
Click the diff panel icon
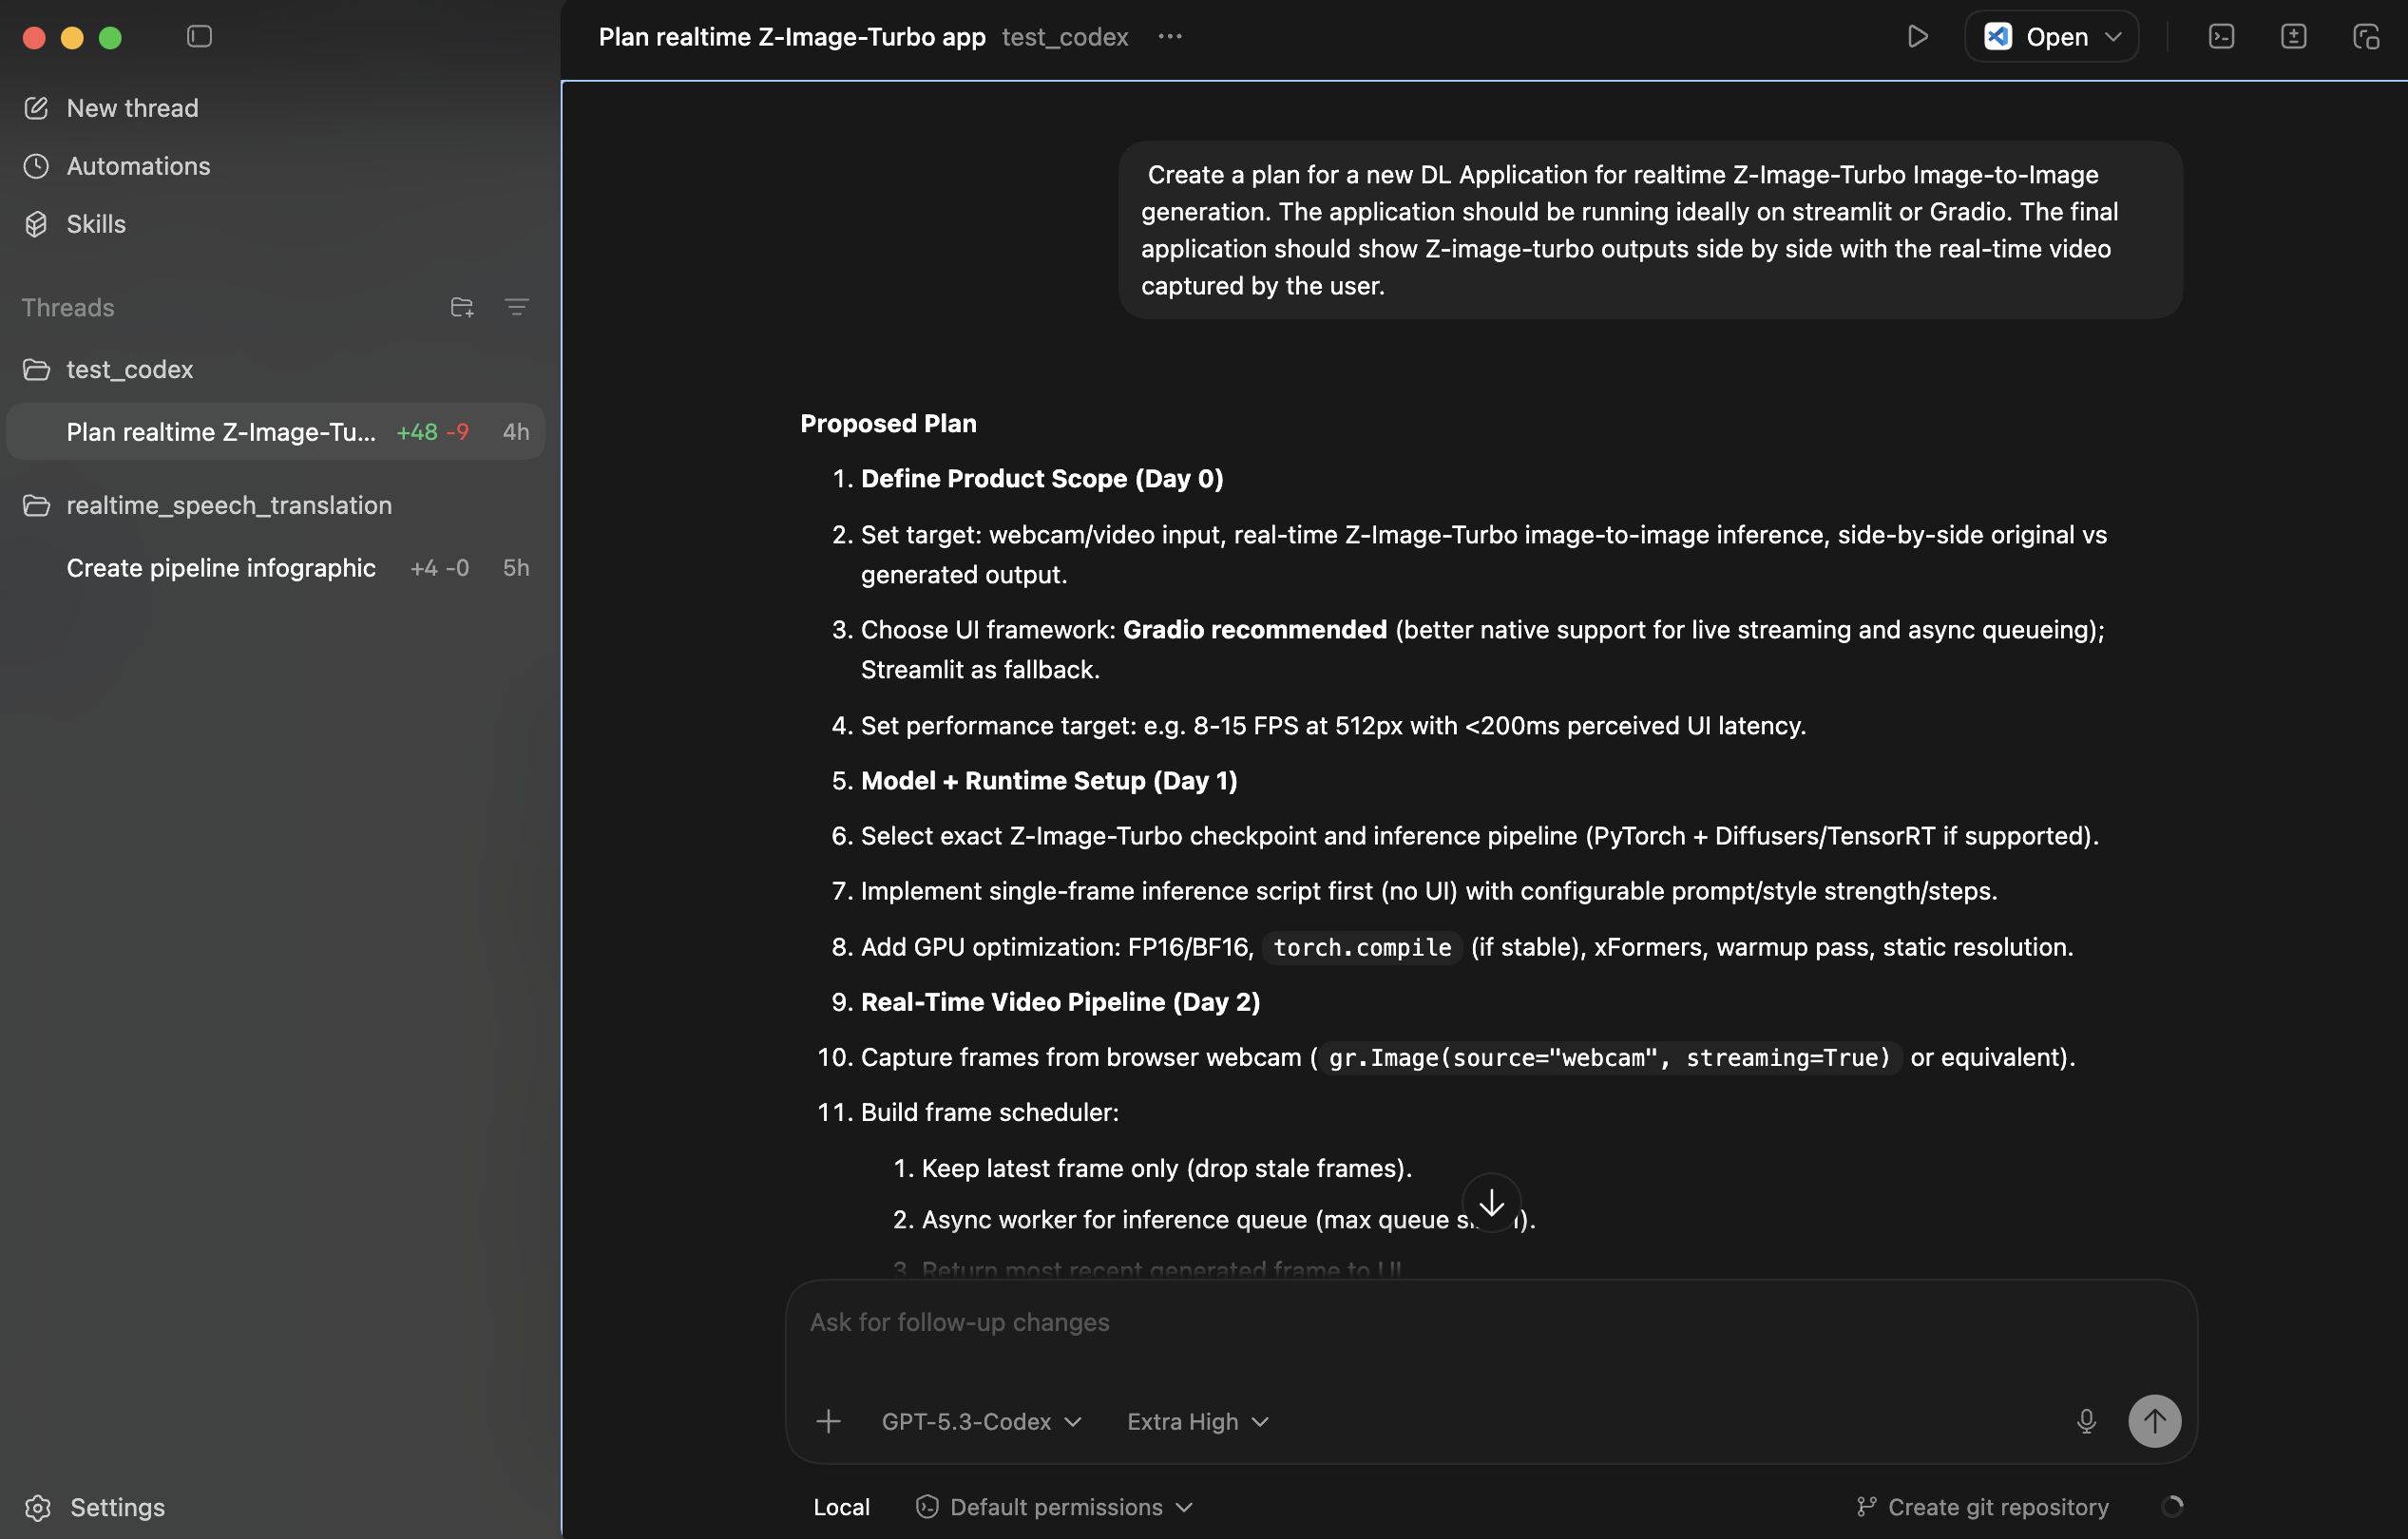[x=2292, y=37]
